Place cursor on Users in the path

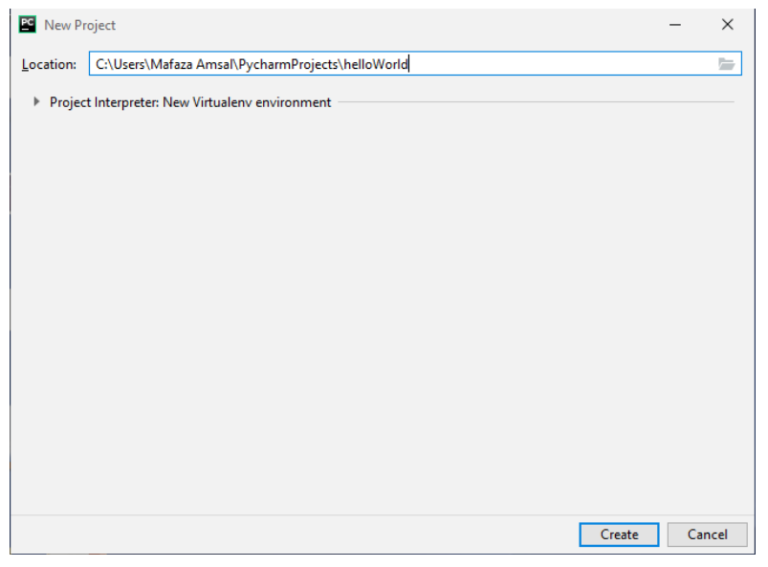(129, 64)
